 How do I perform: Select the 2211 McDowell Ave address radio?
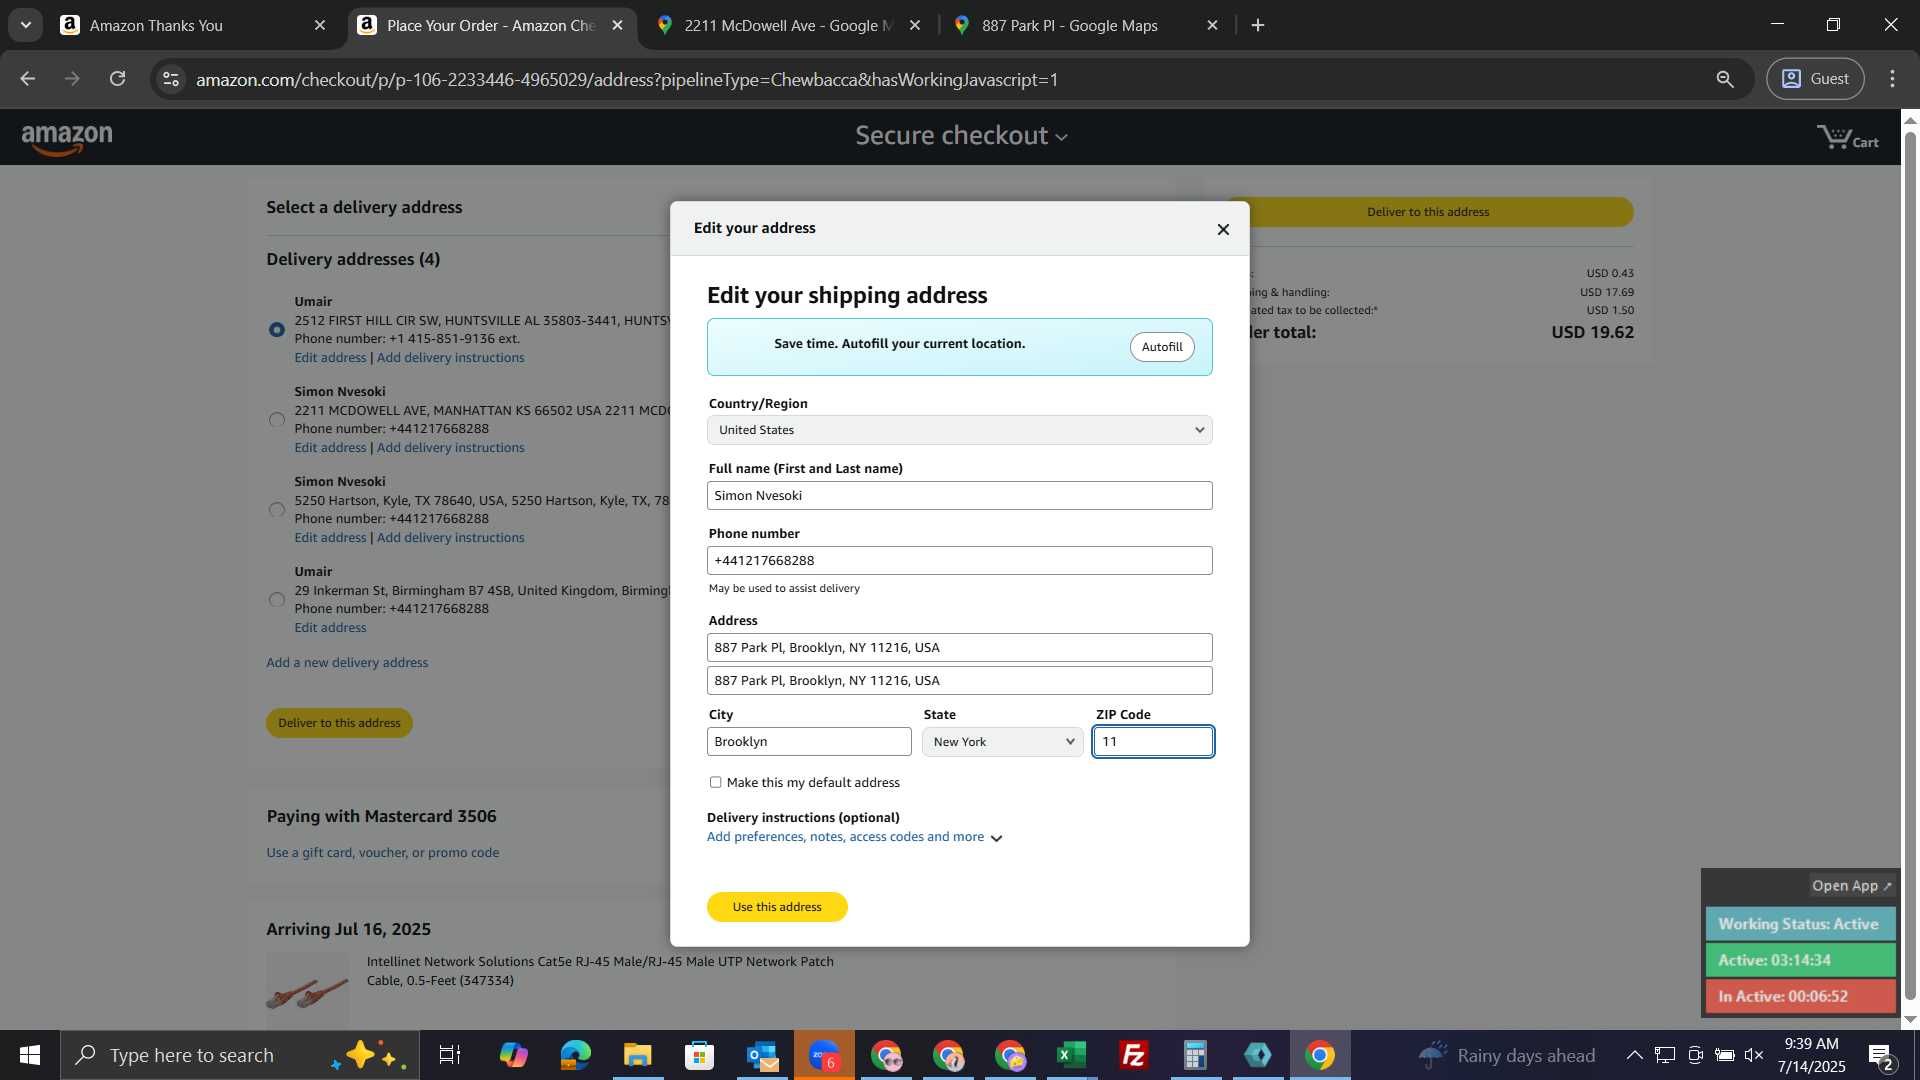(x=277, y=420)
